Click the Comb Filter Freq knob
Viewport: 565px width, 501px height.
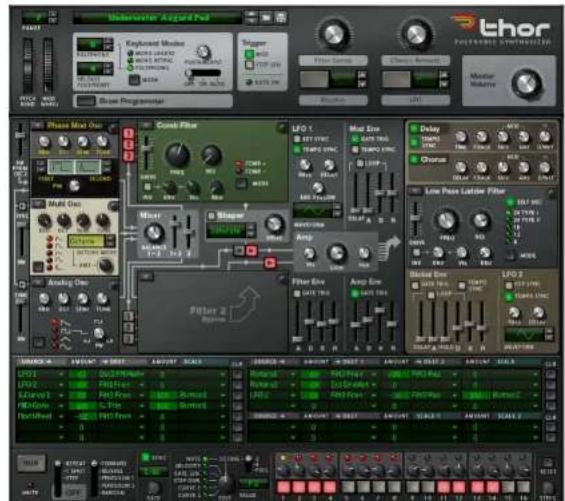click(x=177, y=155)
